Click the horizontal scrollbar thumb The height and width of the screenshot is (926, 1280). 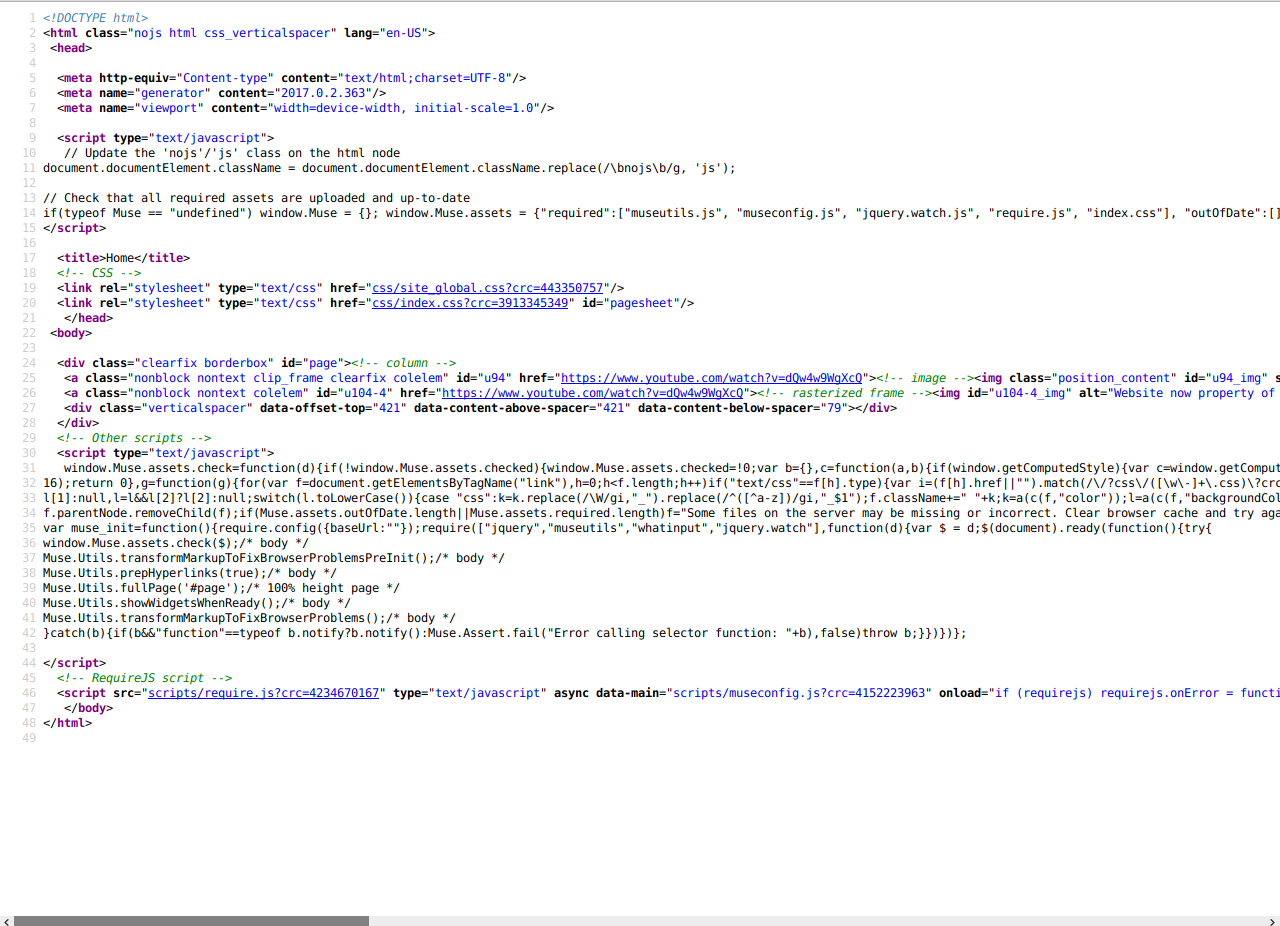(x=191, y=920)
